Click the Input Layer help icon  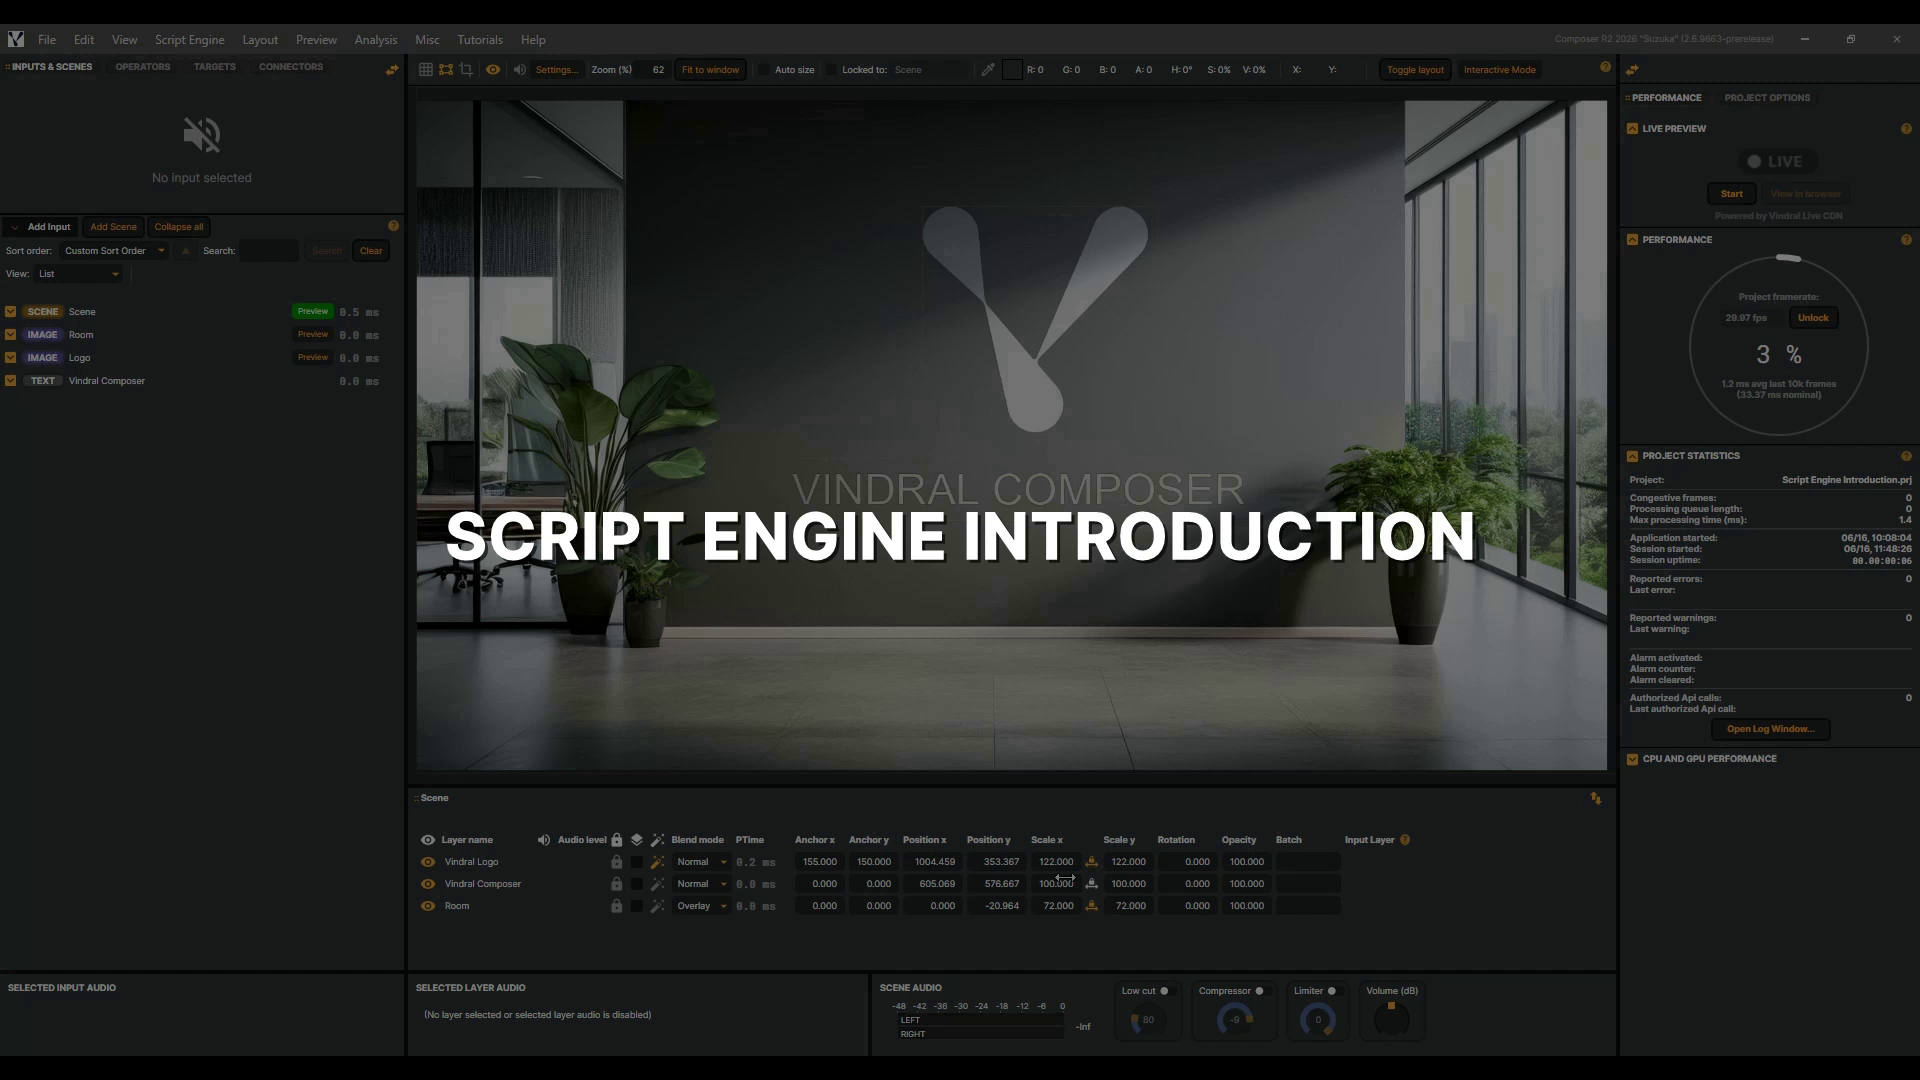point(1405,840)
